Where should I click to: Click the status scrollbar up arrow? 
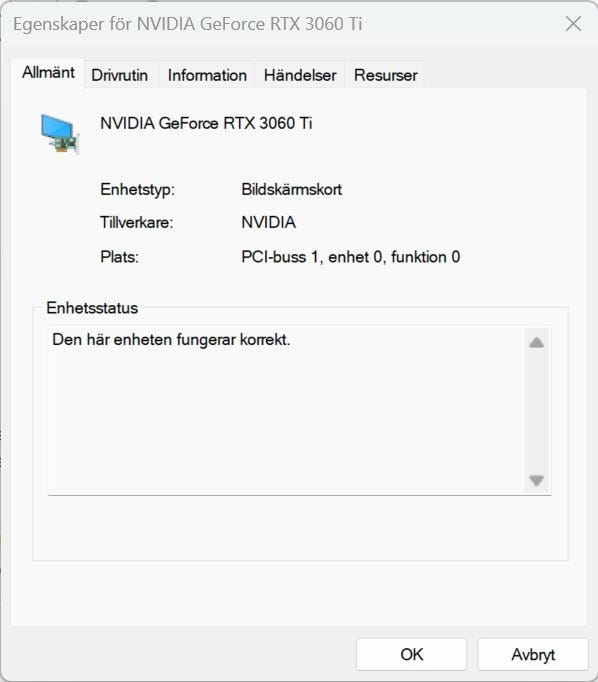pyautogui.click(x=537, y=343)
